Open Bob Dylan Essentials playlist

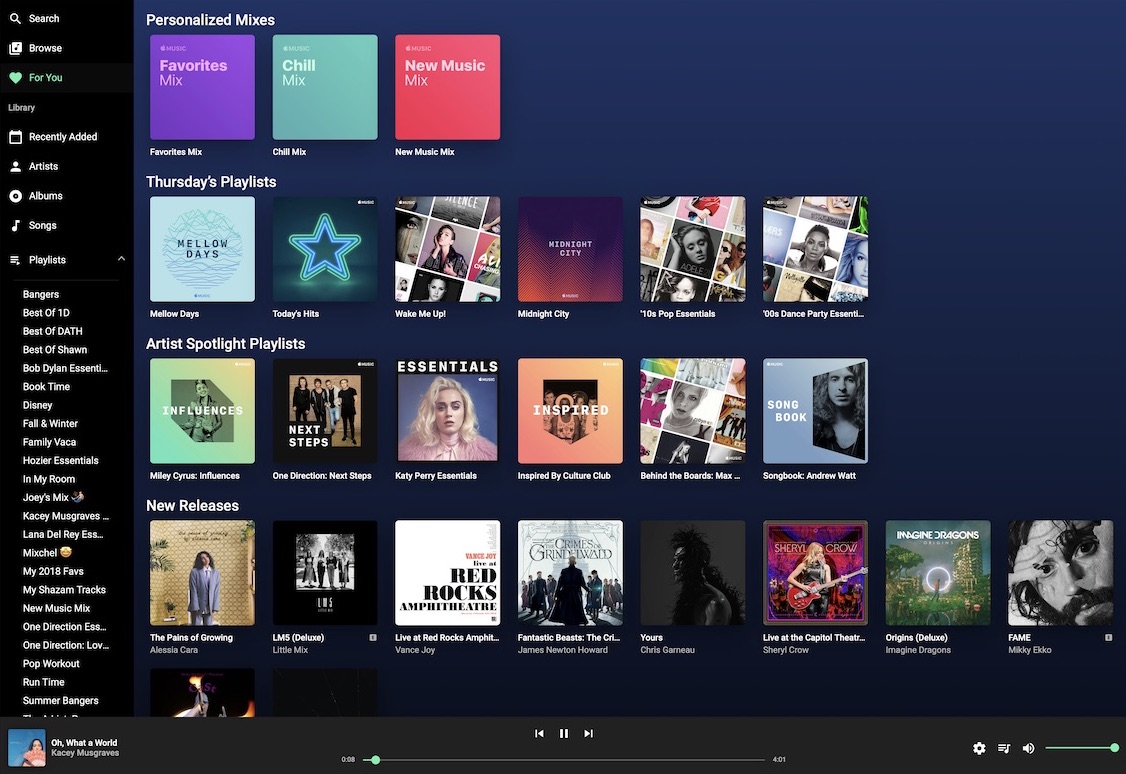click(x=65, y=368)
